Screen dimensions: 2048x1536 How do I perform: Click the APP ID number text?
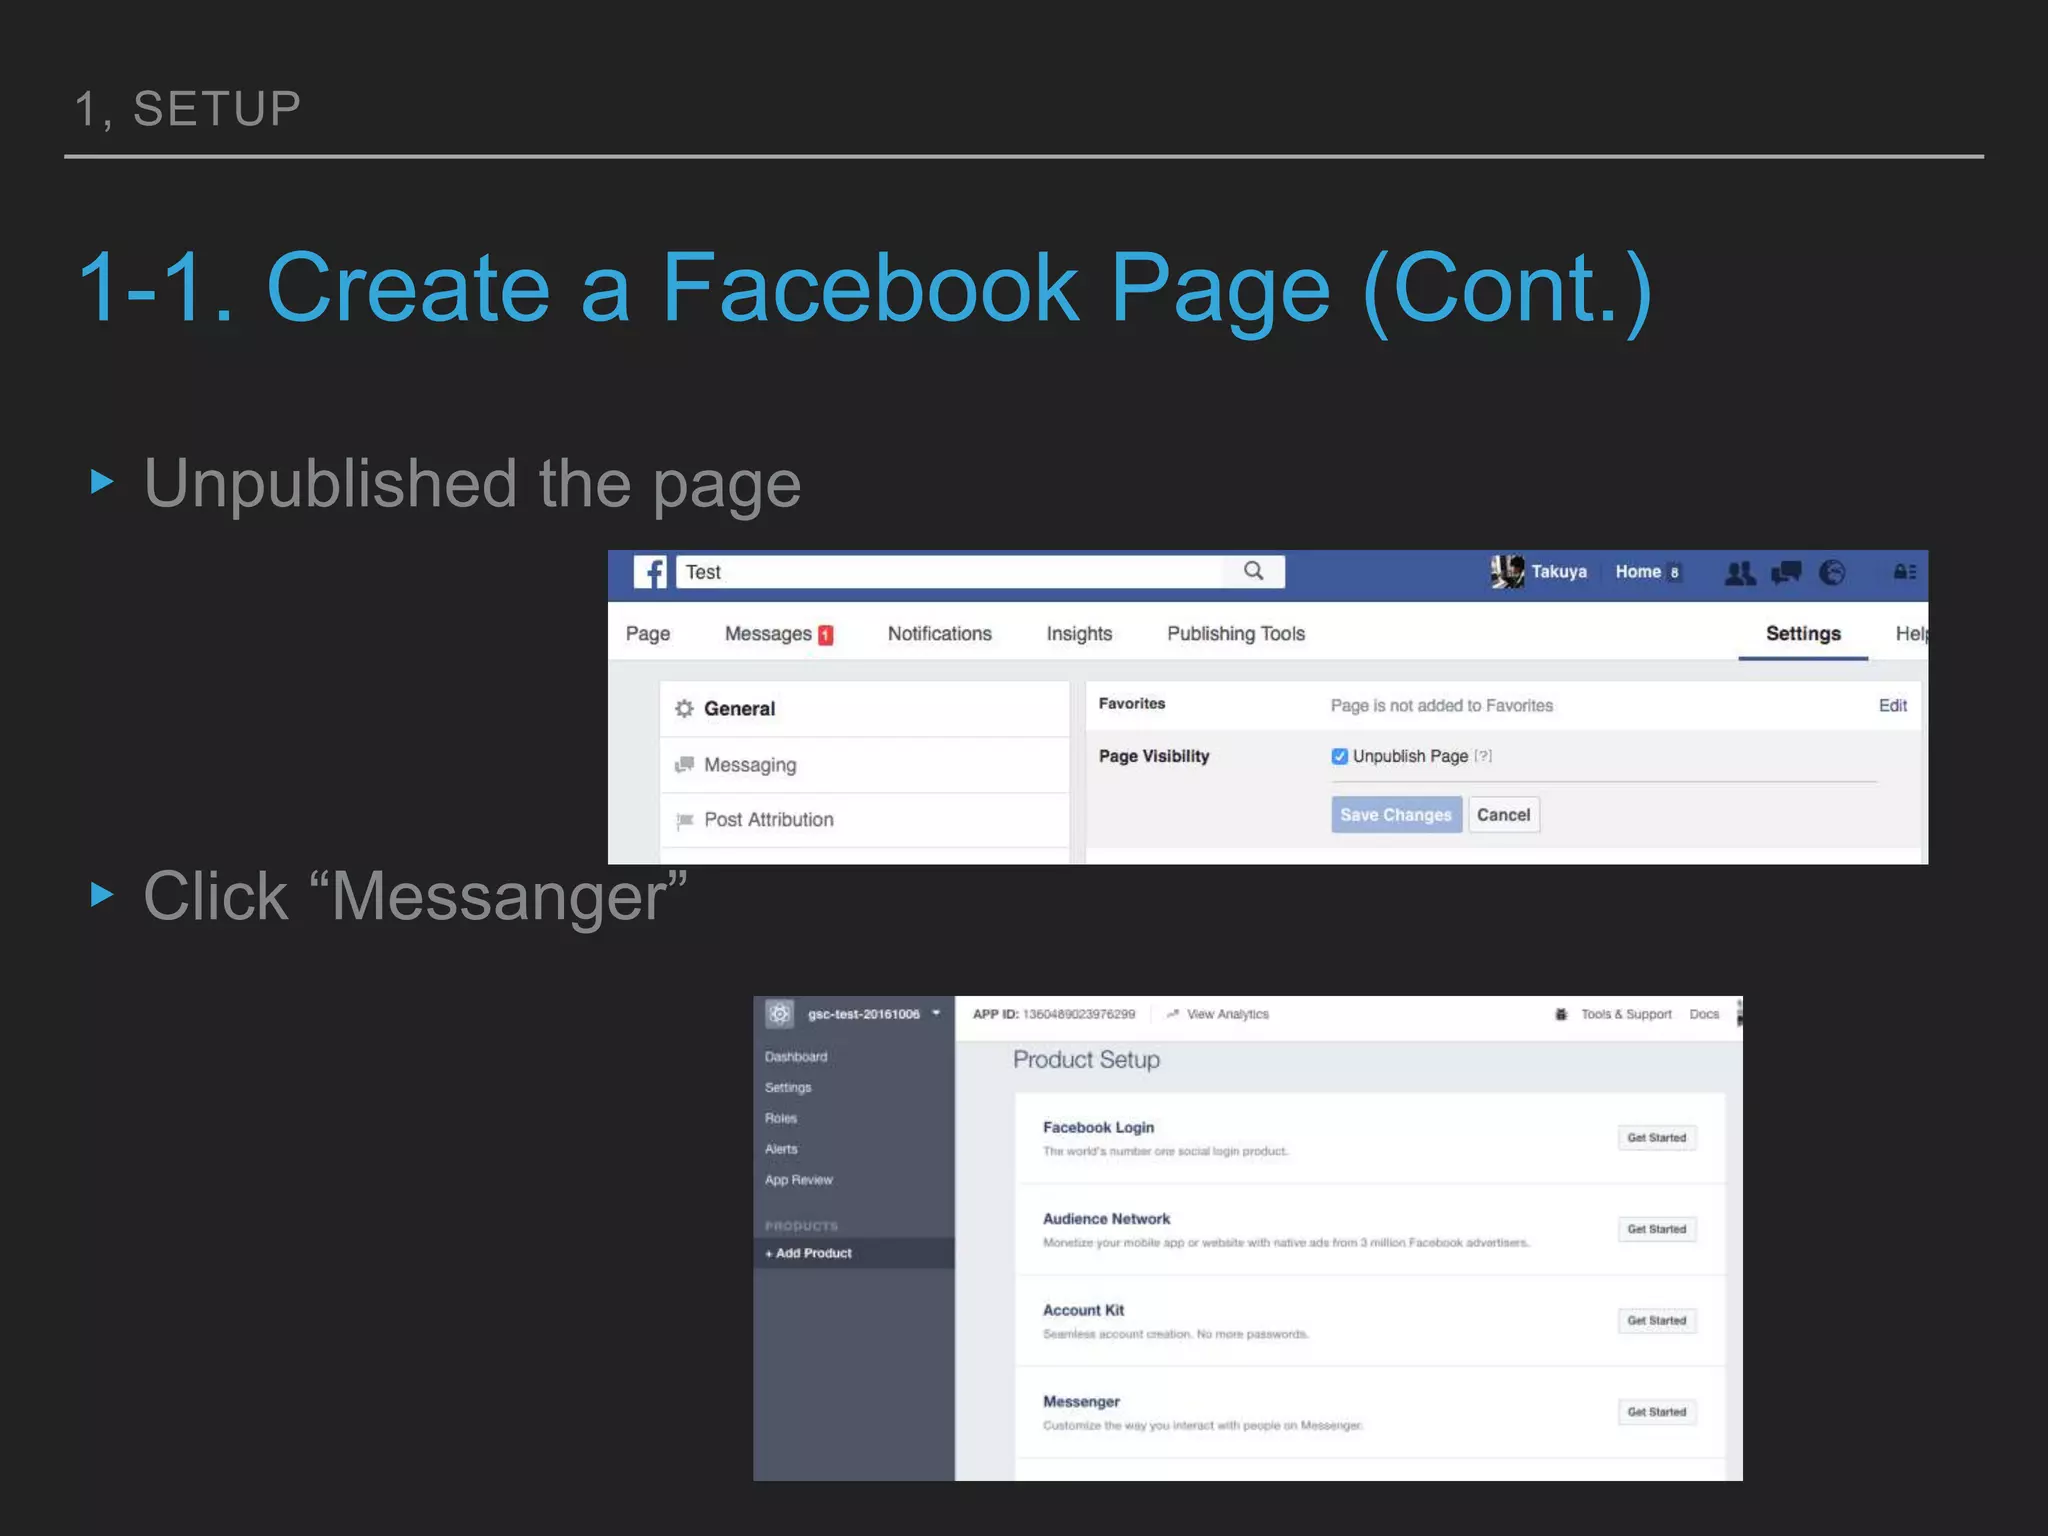click(x=1079, y=1014)
